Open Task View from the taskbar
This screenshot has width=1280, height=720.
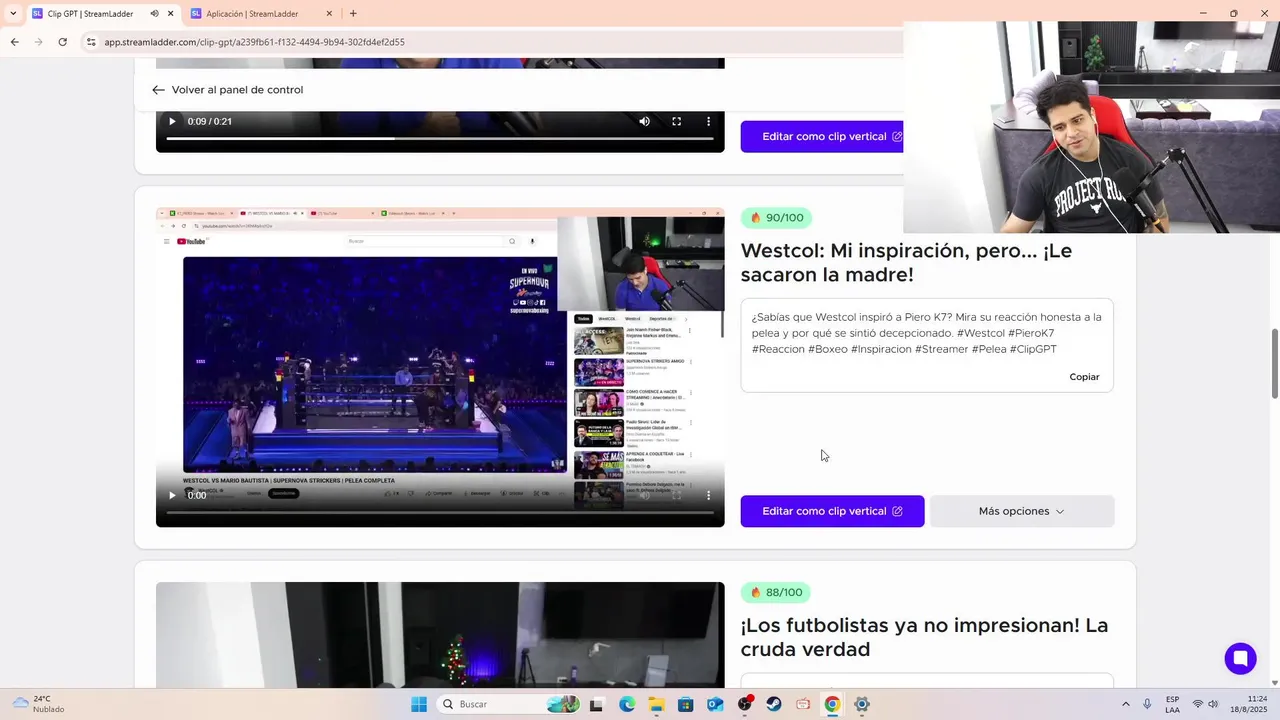point(597,704)
